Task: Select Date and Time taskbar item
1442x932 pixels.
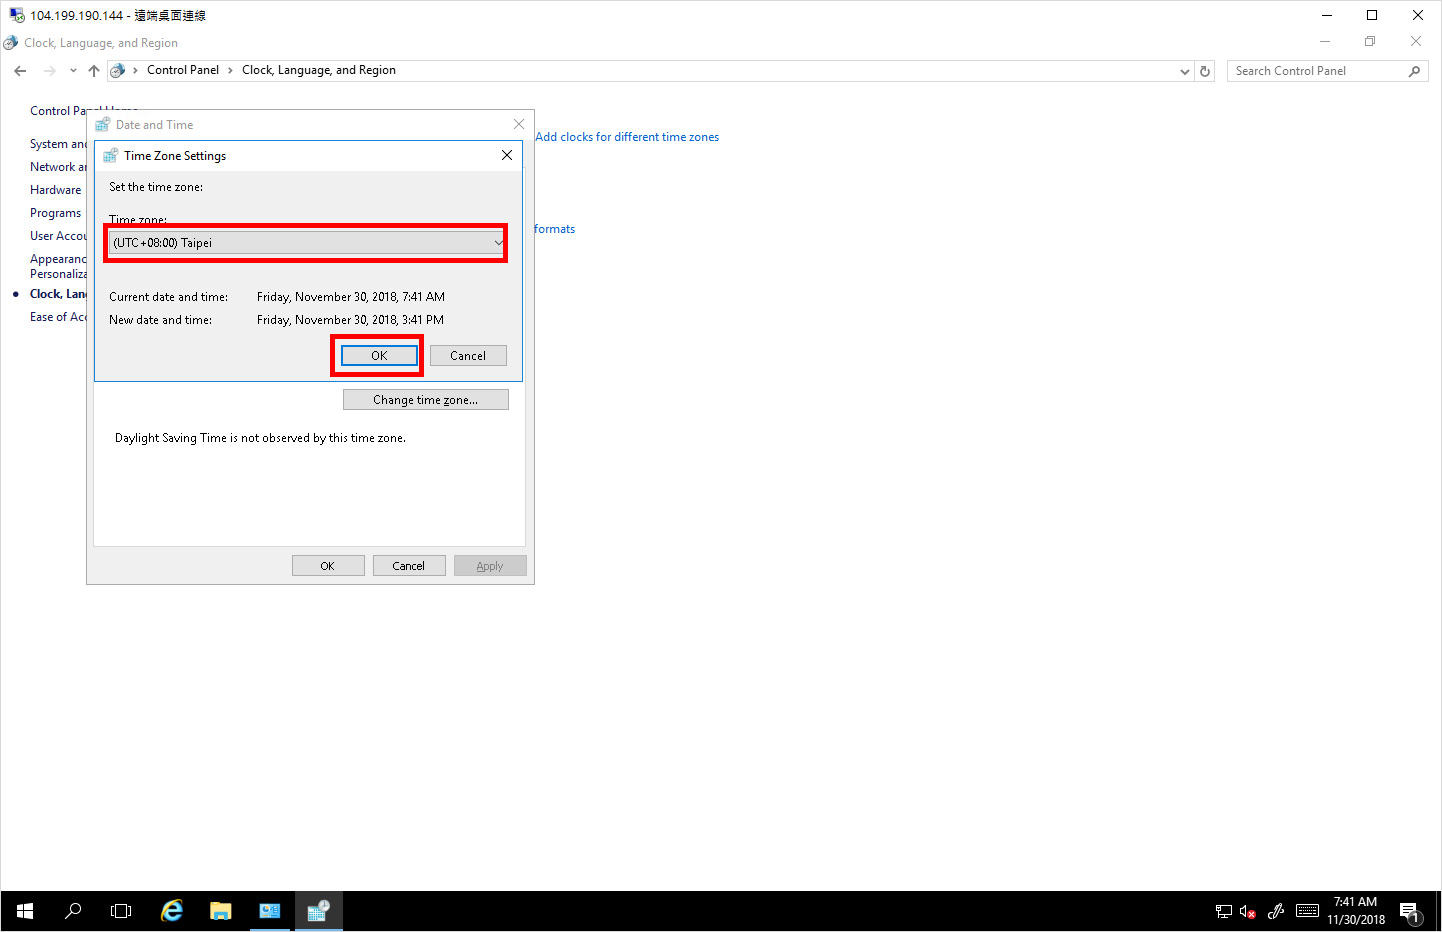Action: 319,911
